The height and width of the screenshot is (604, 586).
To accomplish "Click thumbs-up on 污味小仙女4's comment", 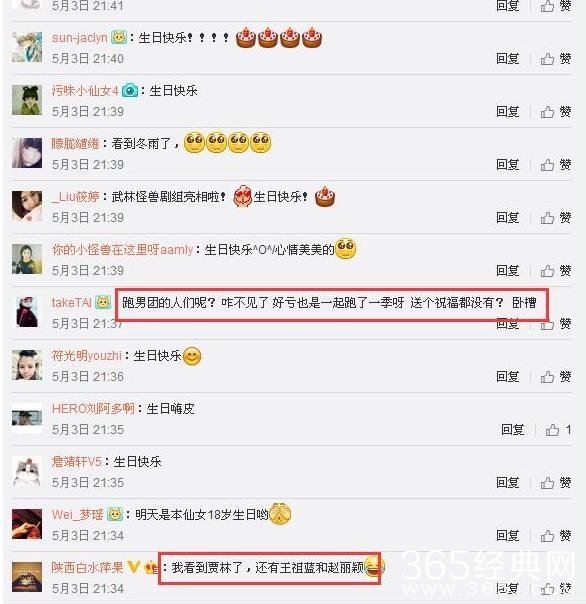I will coord(555,112).
